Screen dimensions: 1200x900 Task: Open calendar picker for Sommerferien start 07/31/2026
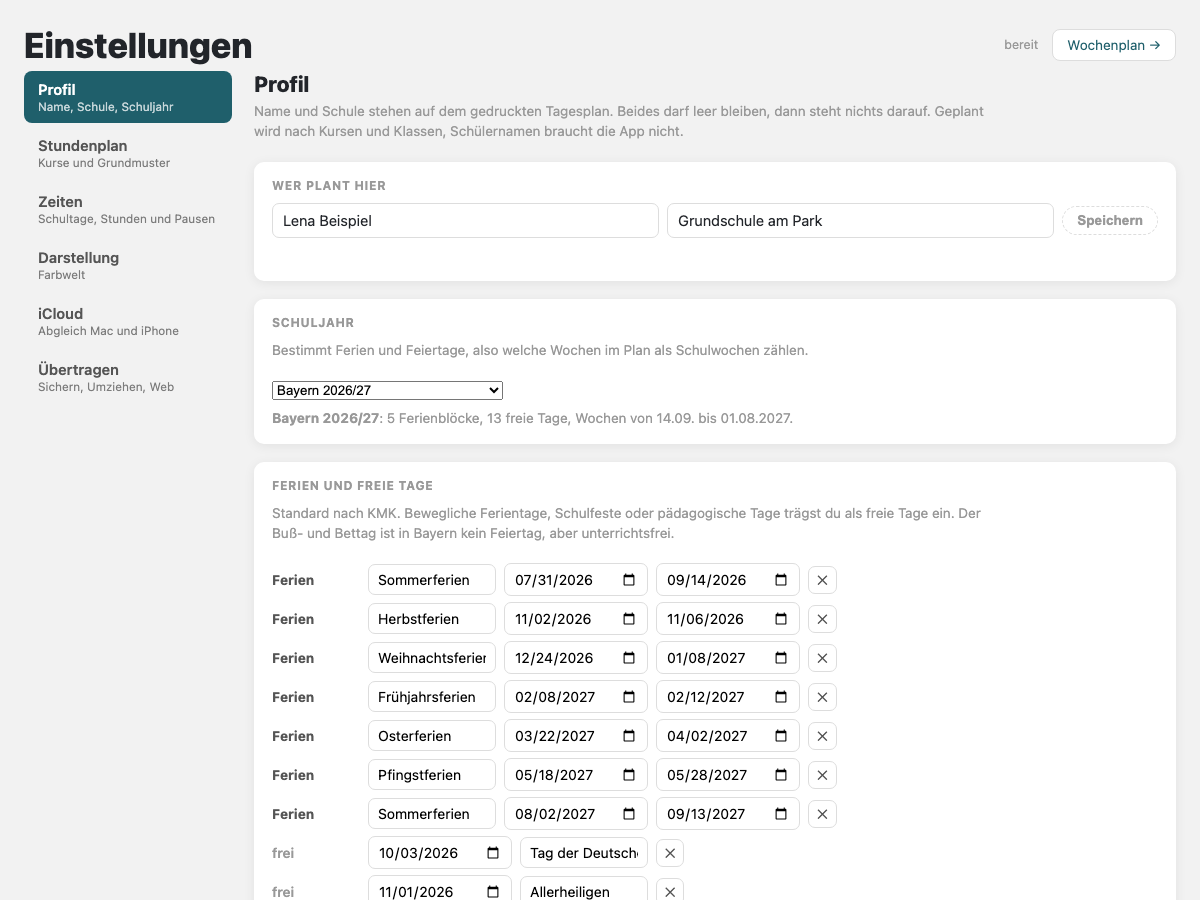629,580
